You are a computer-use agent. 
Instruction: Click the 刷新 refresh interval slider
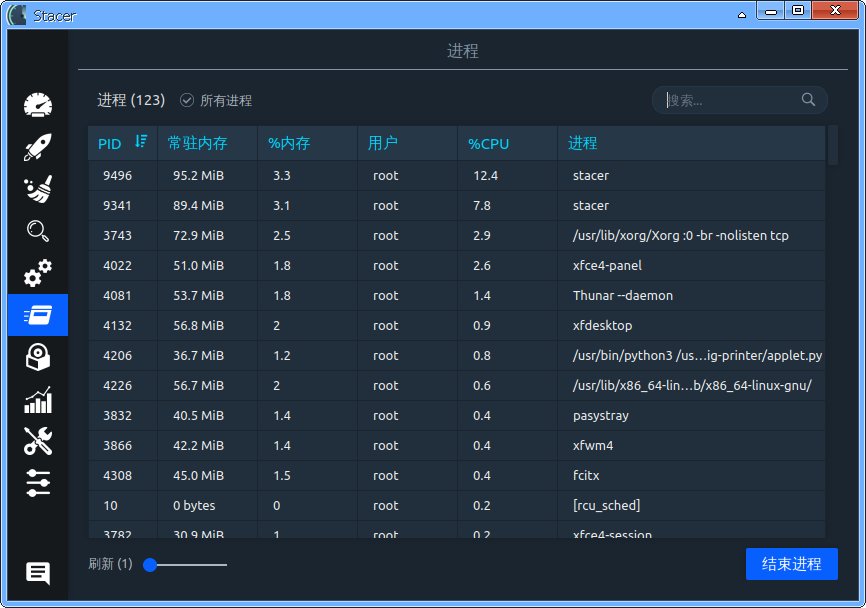click(x=185, y=565)
